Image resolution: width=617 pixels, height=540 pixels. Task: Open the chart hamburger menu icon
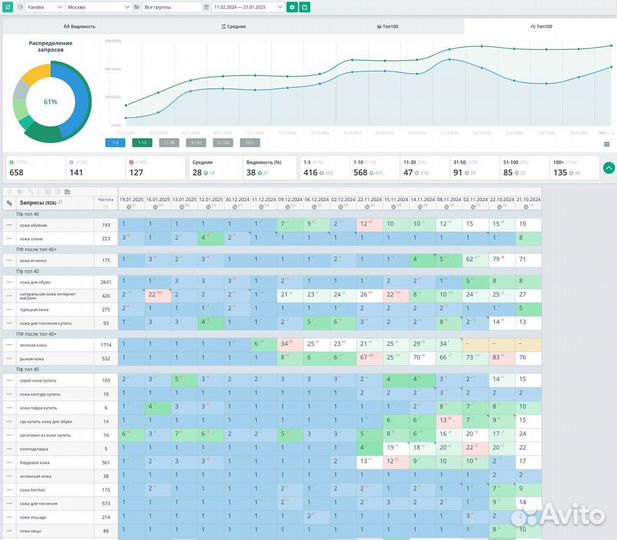[606, 144]
